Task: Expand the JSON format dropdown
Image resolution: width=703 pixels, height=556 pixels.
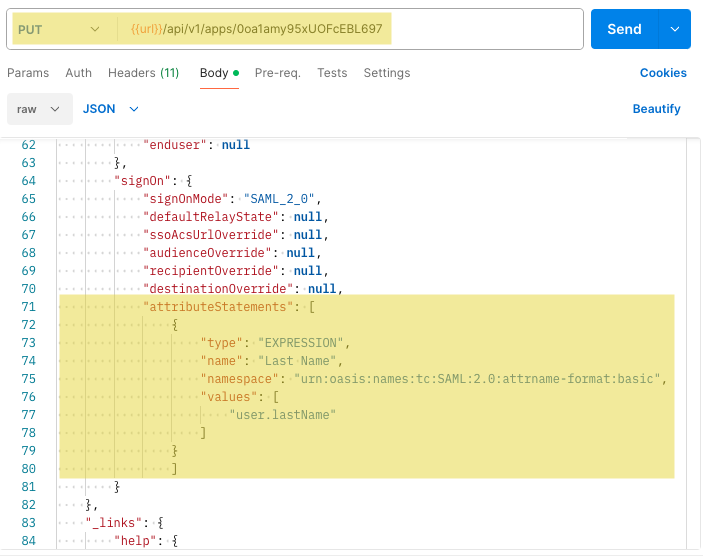Action: tap(110, 109)
